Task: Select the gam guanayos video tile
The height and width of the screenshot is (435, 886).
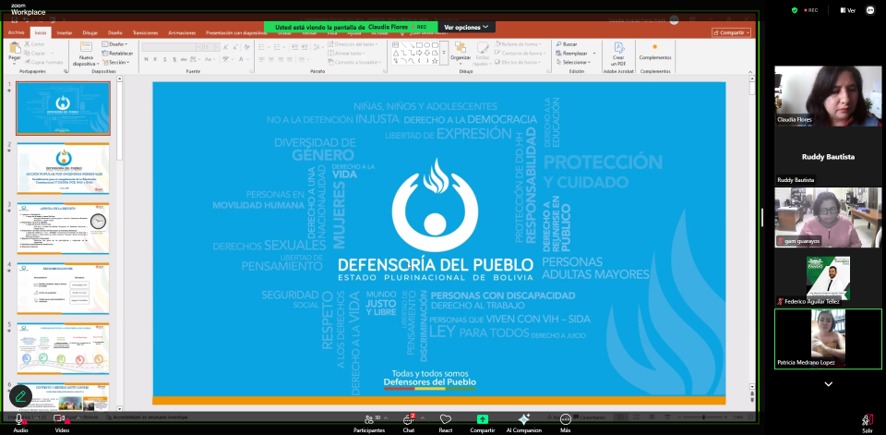Action: click(828, 218)
